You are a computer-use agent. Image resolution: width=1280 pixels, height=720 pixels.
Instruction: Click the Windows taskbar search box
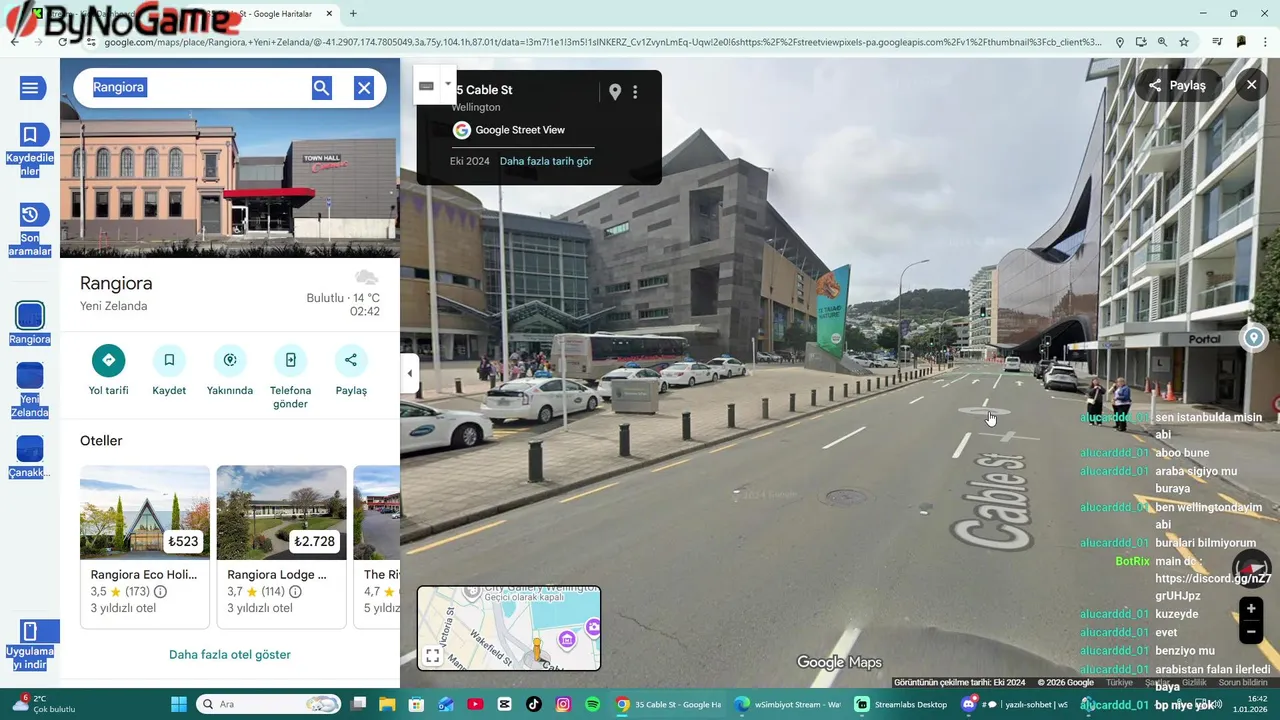point(268,704)
